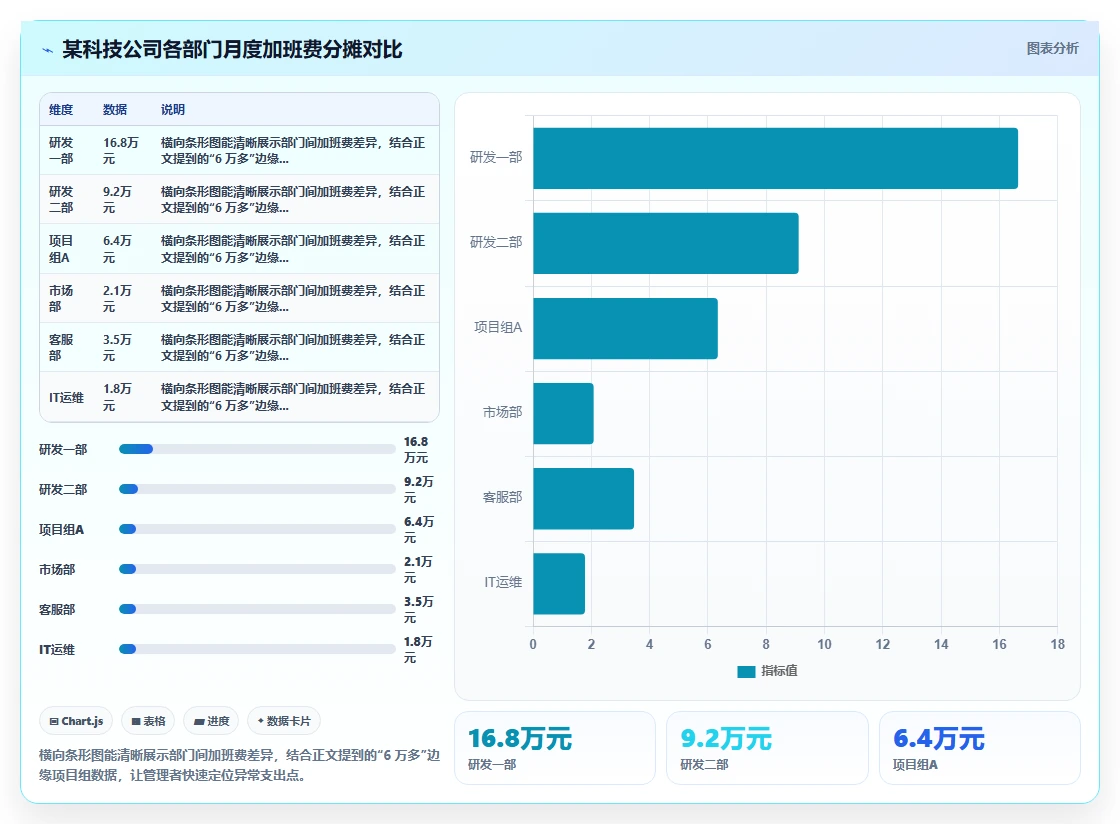Click the 客服部 chart bar

point(584,498)
